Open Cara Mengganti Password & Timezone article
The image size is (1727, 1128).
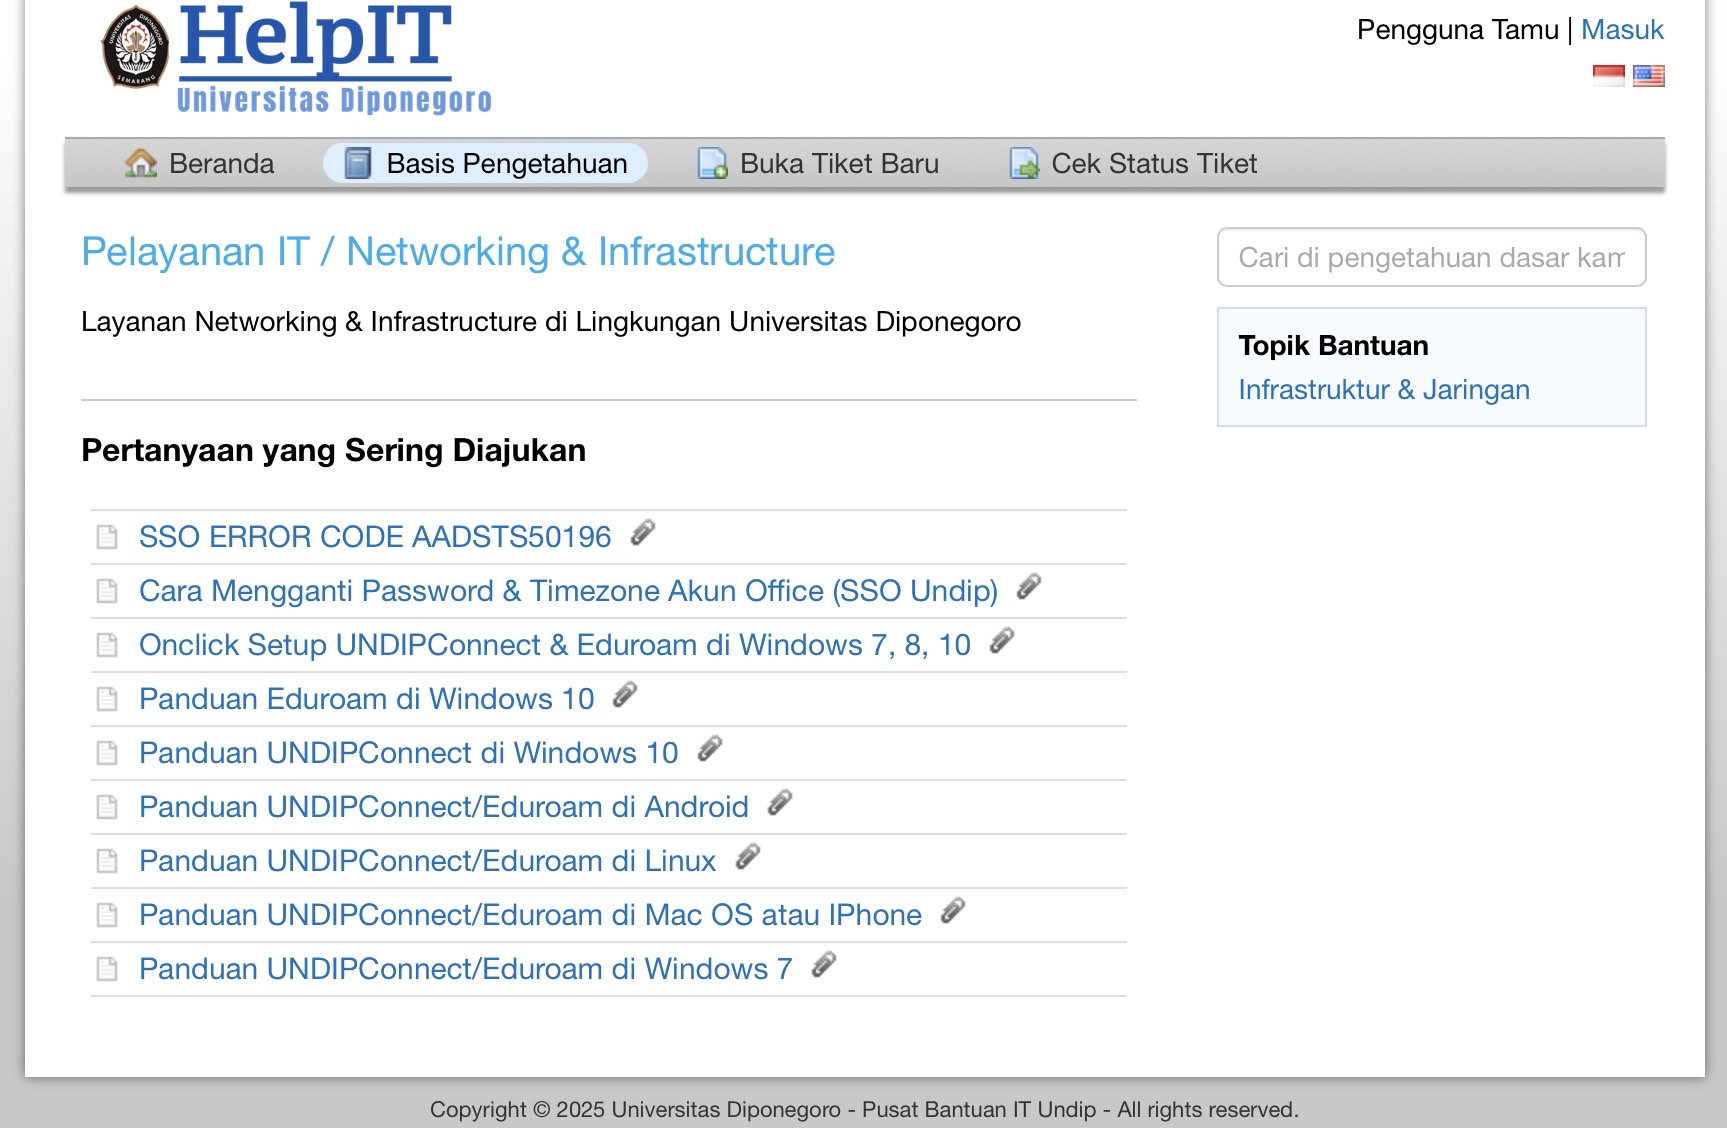click(x=568, y=590)
